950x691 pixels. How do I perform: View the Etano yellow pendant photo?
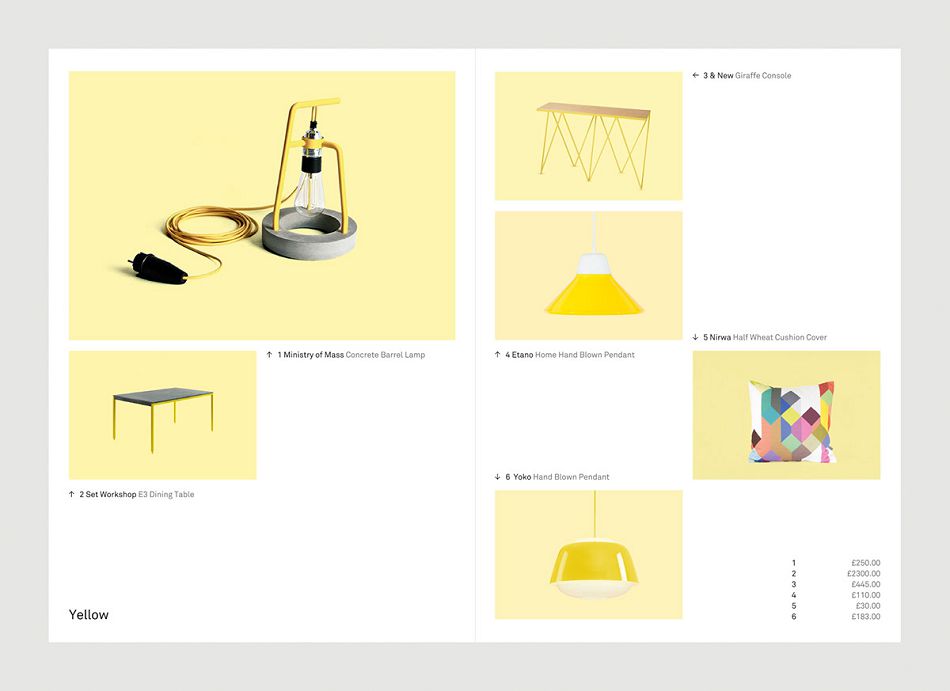point(588,275)
